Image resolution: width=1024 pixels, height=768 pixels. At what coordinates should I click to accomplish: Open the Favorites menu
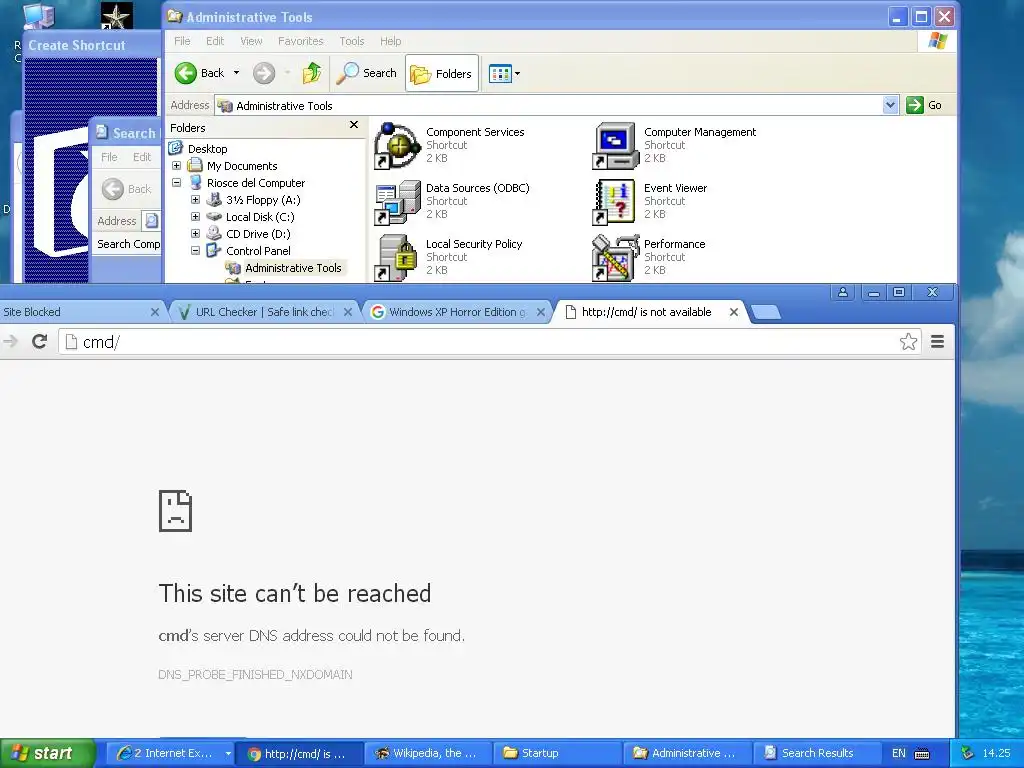coord(300,41)
